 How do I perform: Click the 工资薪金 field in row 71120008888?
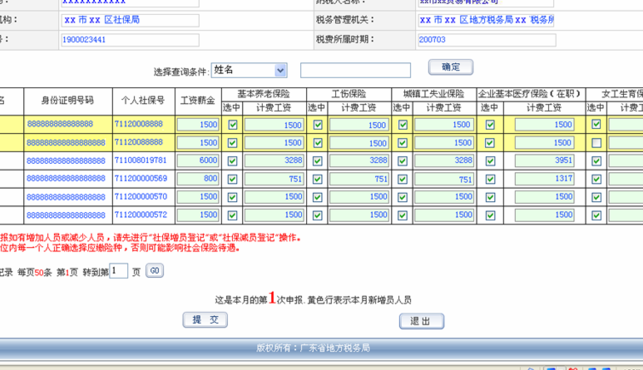coord(198,124)
